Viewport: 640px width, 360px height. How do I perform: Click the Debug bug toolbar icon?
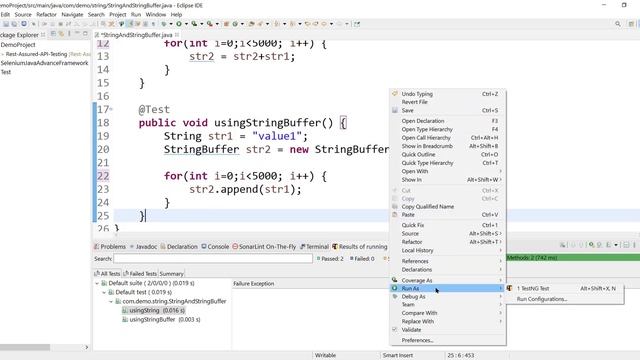[164, 24]
